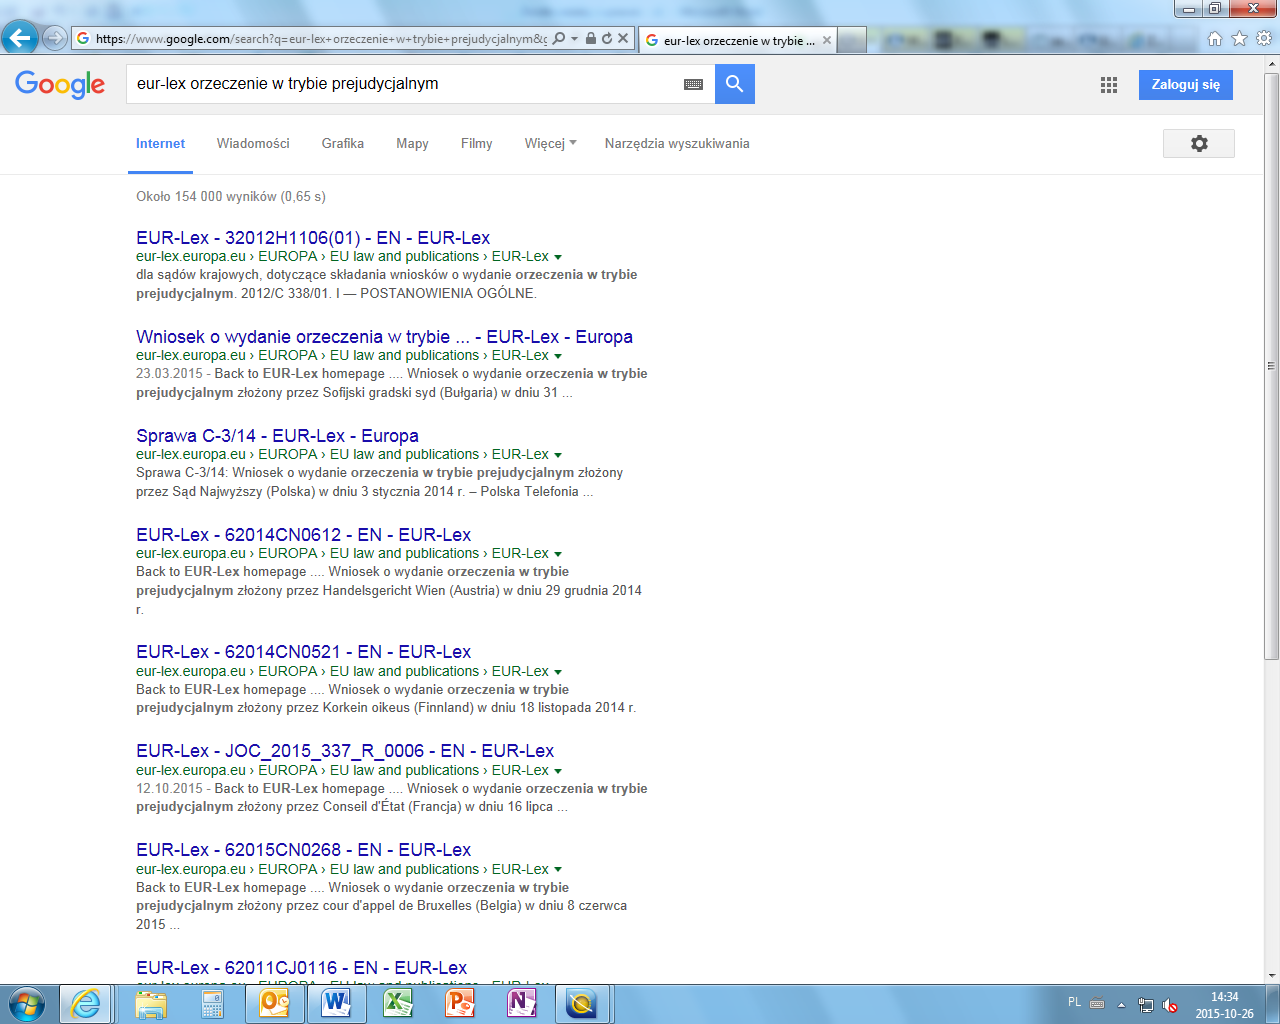
Task: Click the Windows Start button
Action: pyautogui.click(x=27, y=1004)
